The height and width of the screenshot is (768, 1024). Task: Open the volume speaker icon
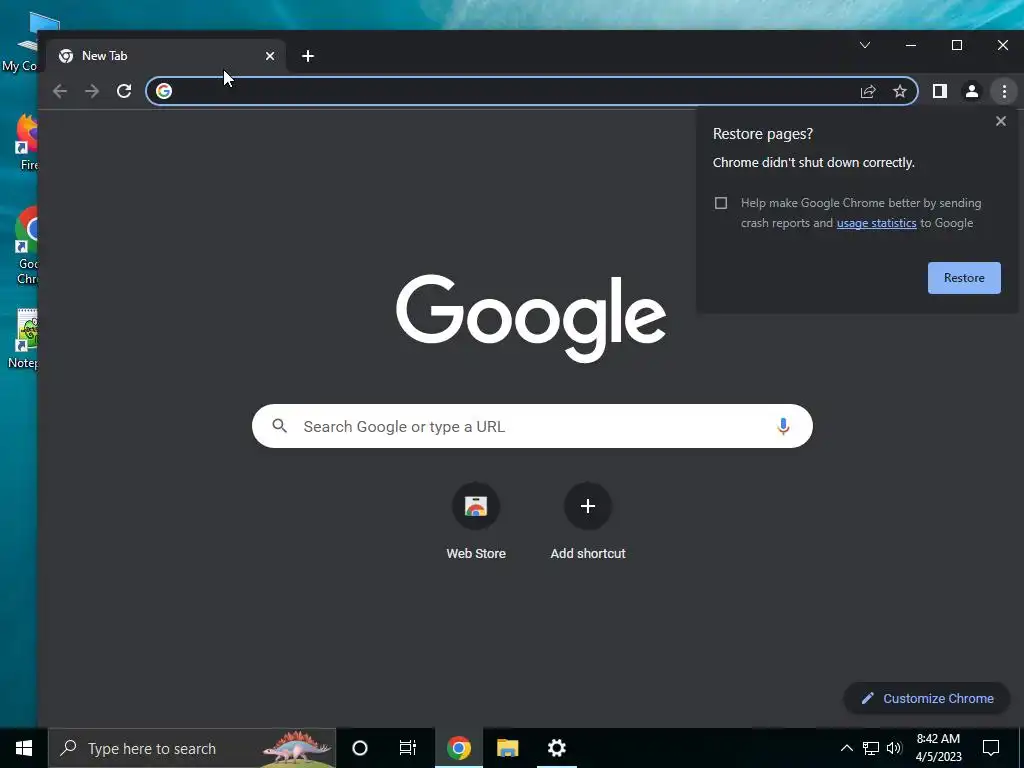894,748
